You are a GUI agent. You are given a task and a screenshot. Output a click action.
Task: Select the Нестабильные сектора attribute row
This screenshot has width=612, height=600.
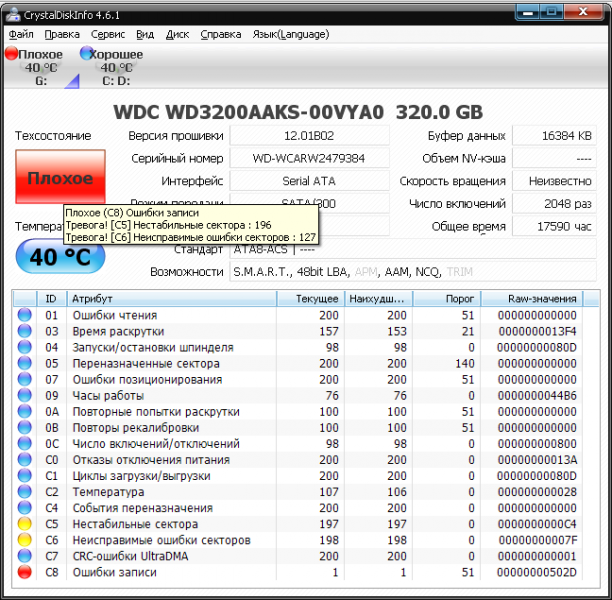[x=300, y=523]
